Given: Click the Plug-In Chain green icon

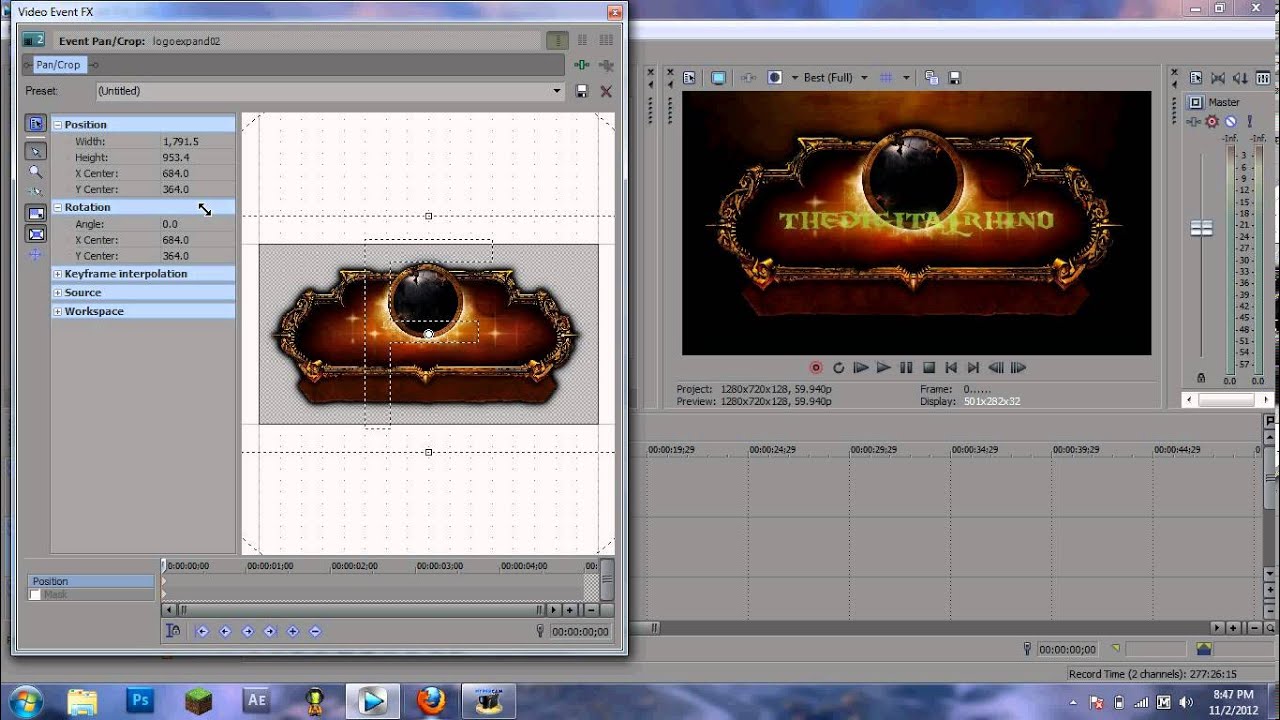Looking at the screenshot, I should coord(582,65).
